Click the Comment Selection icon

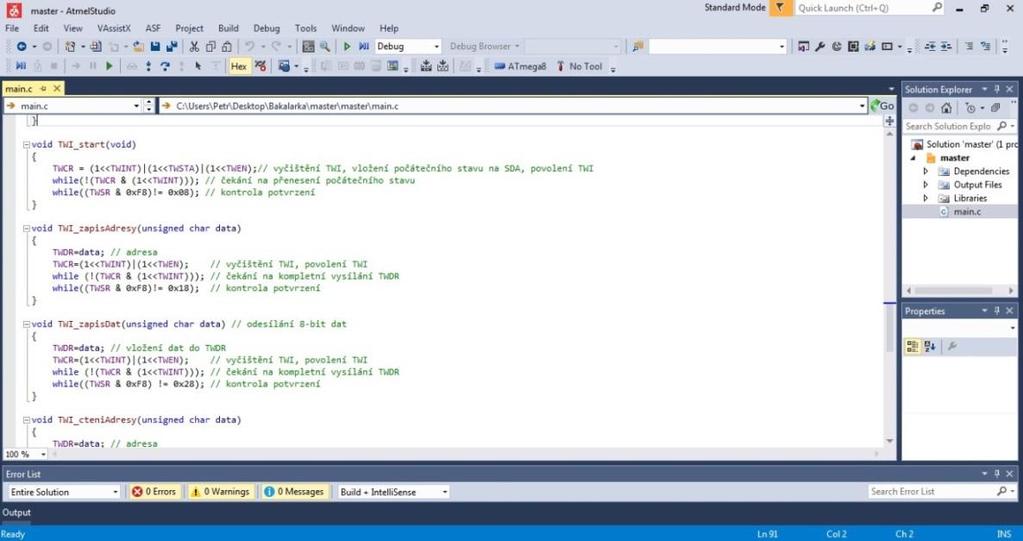point(970,46)
